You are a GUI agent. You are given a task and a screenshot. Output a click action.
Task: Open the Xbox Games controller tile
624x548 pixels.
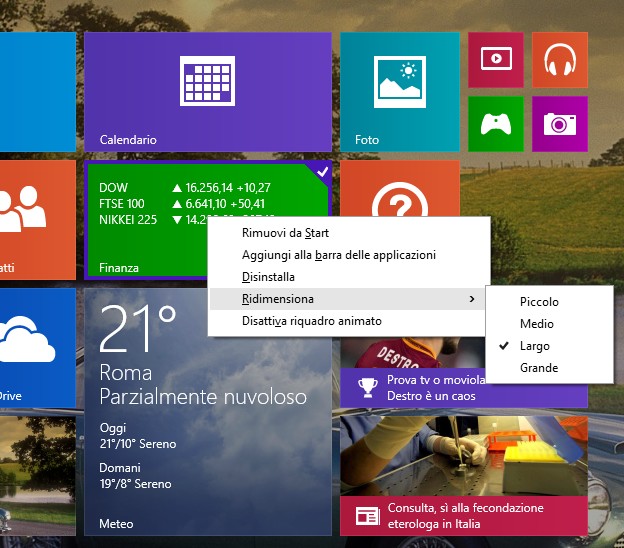point(496,124)
